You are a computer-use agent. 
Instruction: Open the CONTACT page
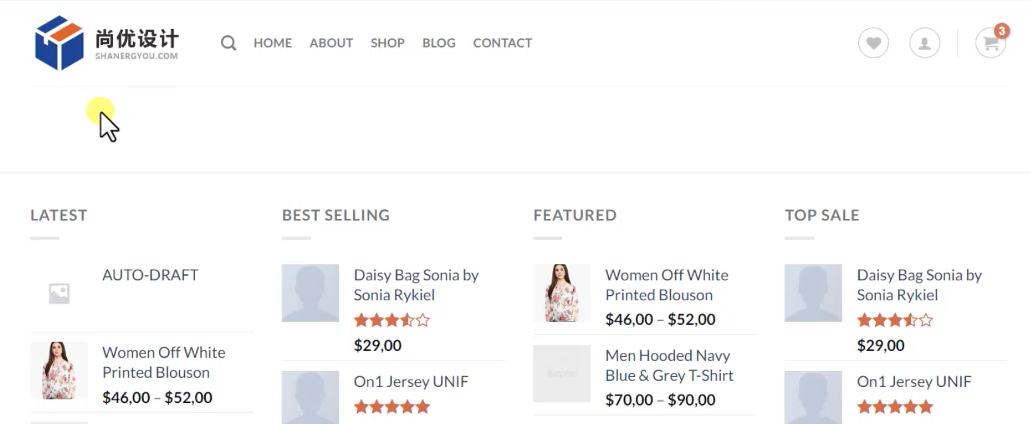tap(502, 43)
